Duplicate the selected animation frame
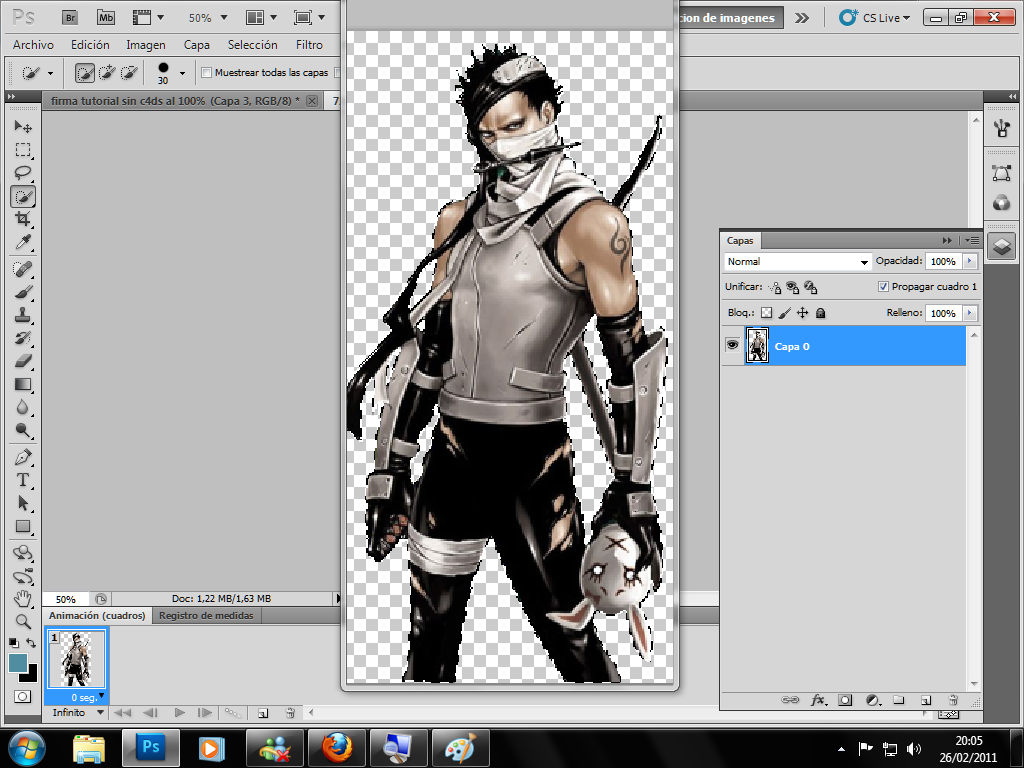This screenshot has height=768, width=1024. click(263, 712)
